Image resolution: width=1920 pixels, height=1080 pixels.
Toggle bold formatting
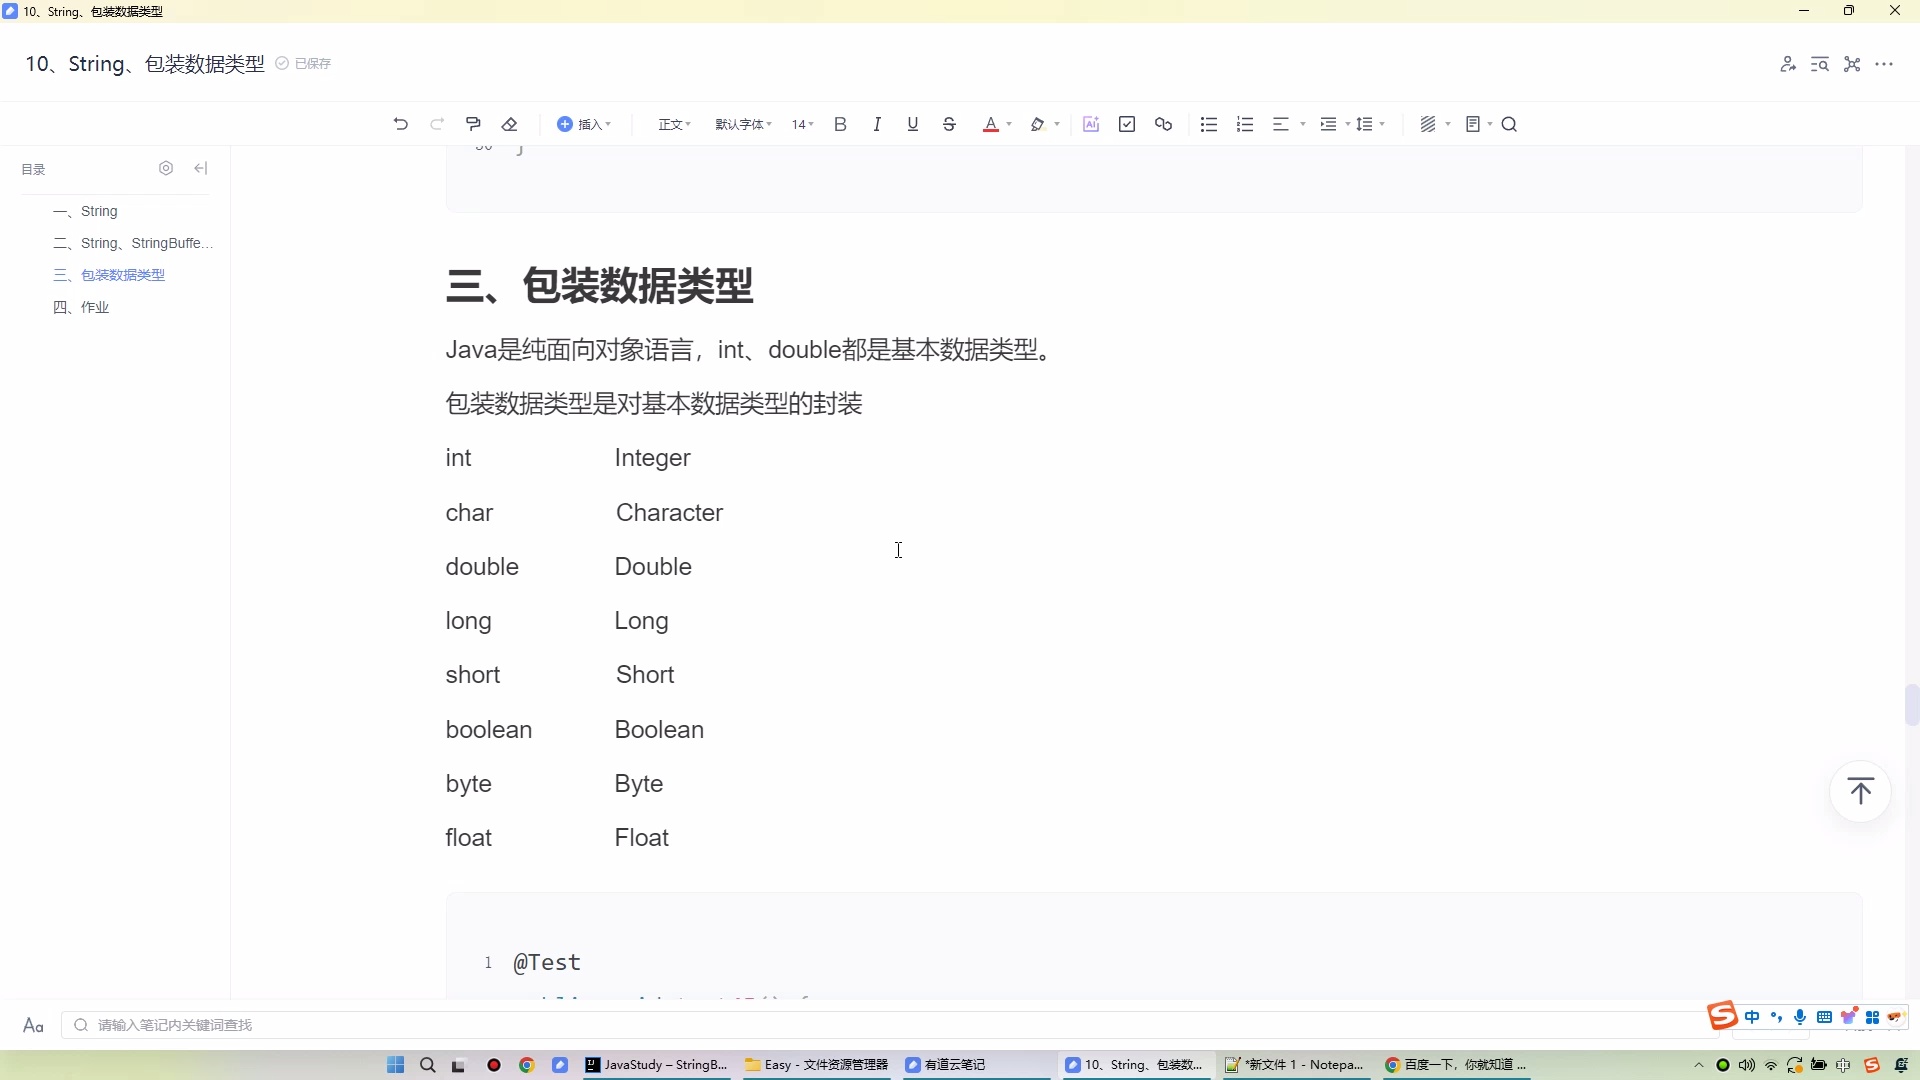[x=840, y=123]
